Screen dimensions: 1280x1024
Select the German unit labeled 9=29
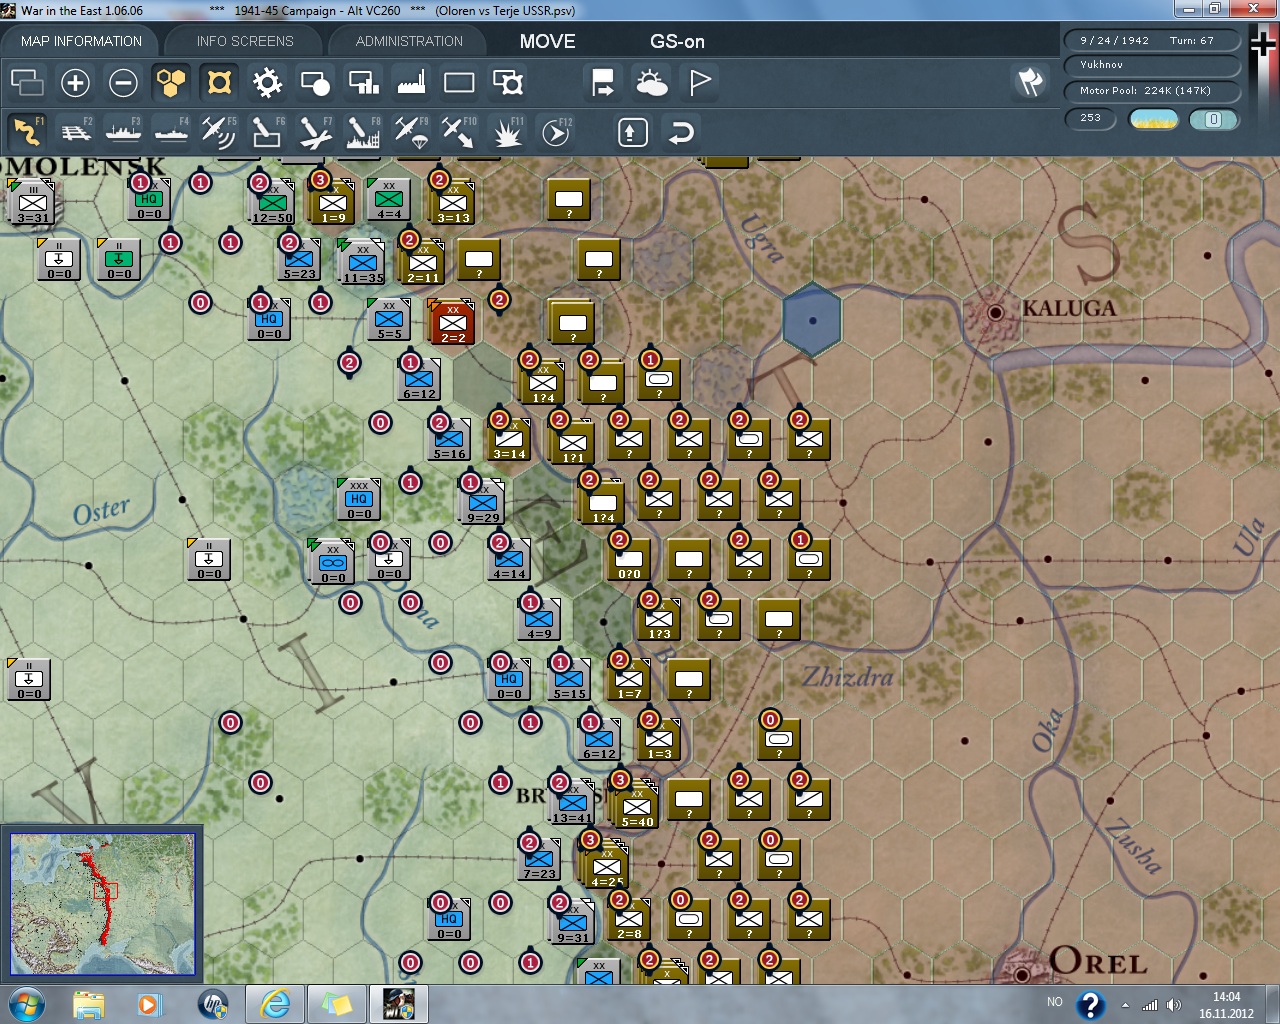(x=482, y=502)
